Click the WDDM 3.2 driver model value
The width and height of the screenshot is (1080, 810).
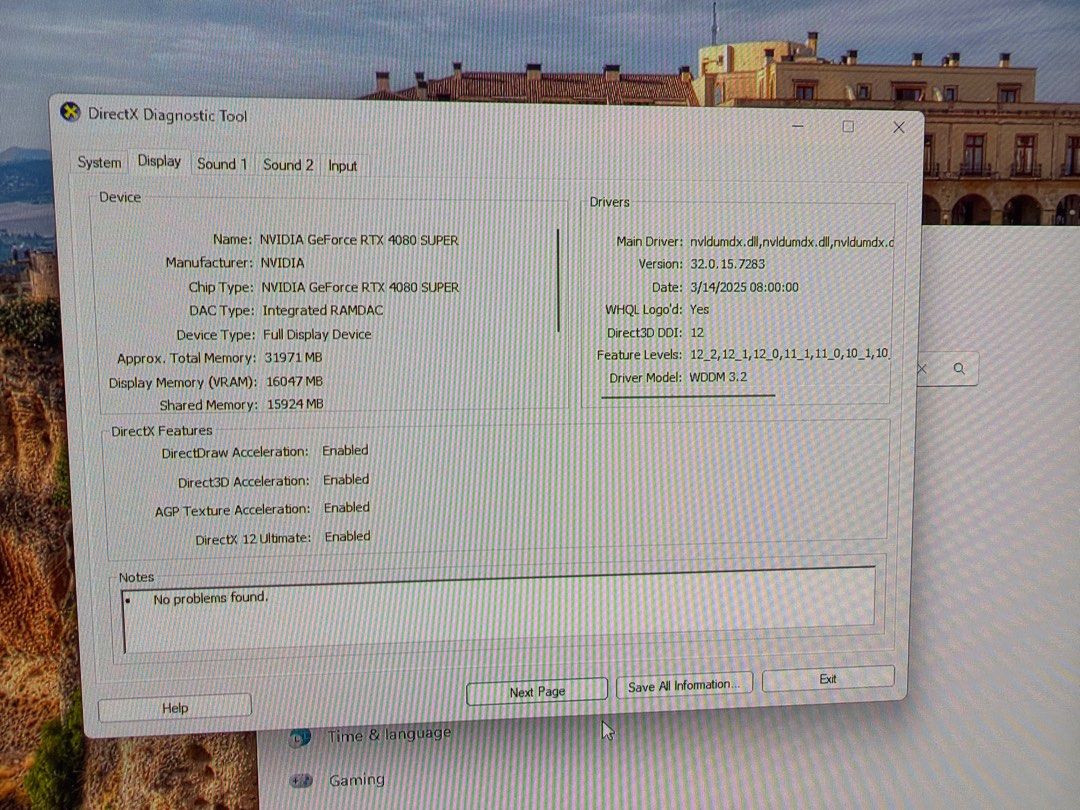(718, 377)
